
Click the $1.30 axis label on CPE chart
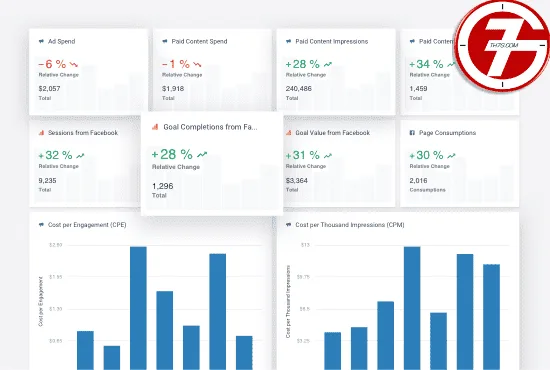(55, 309)
